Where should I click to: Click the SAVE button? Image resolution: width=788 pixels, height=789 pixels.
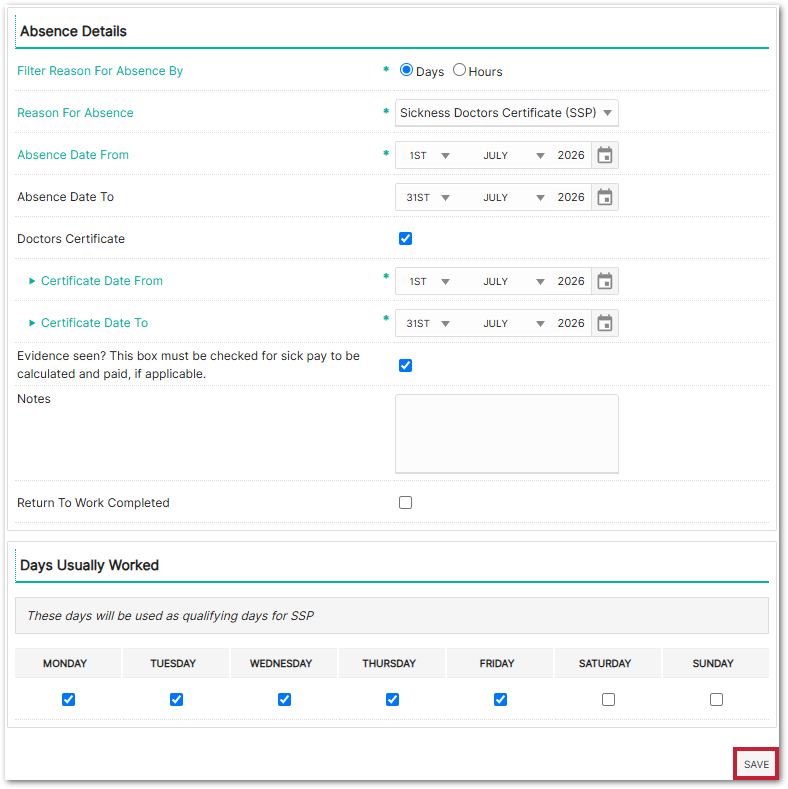click(x=756, y=764)
